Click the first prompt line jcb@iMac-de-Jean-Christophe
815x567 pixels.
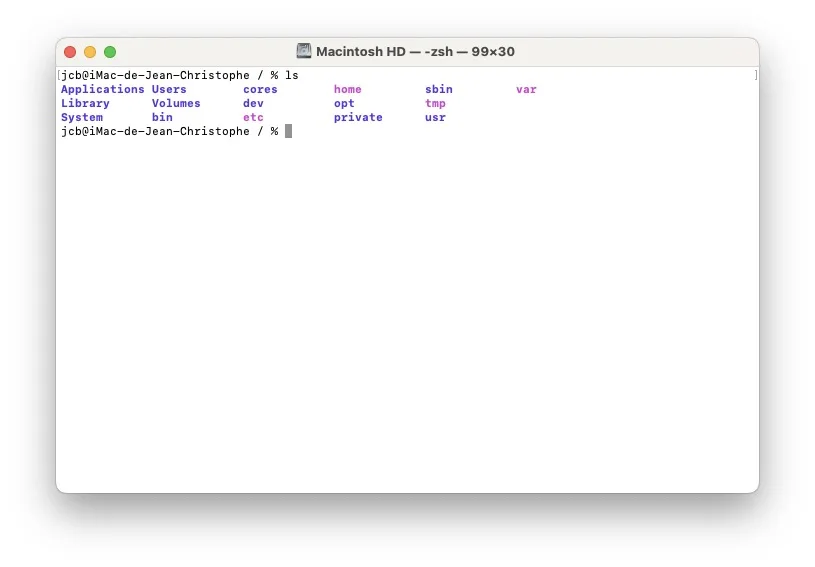pos(155,75)
